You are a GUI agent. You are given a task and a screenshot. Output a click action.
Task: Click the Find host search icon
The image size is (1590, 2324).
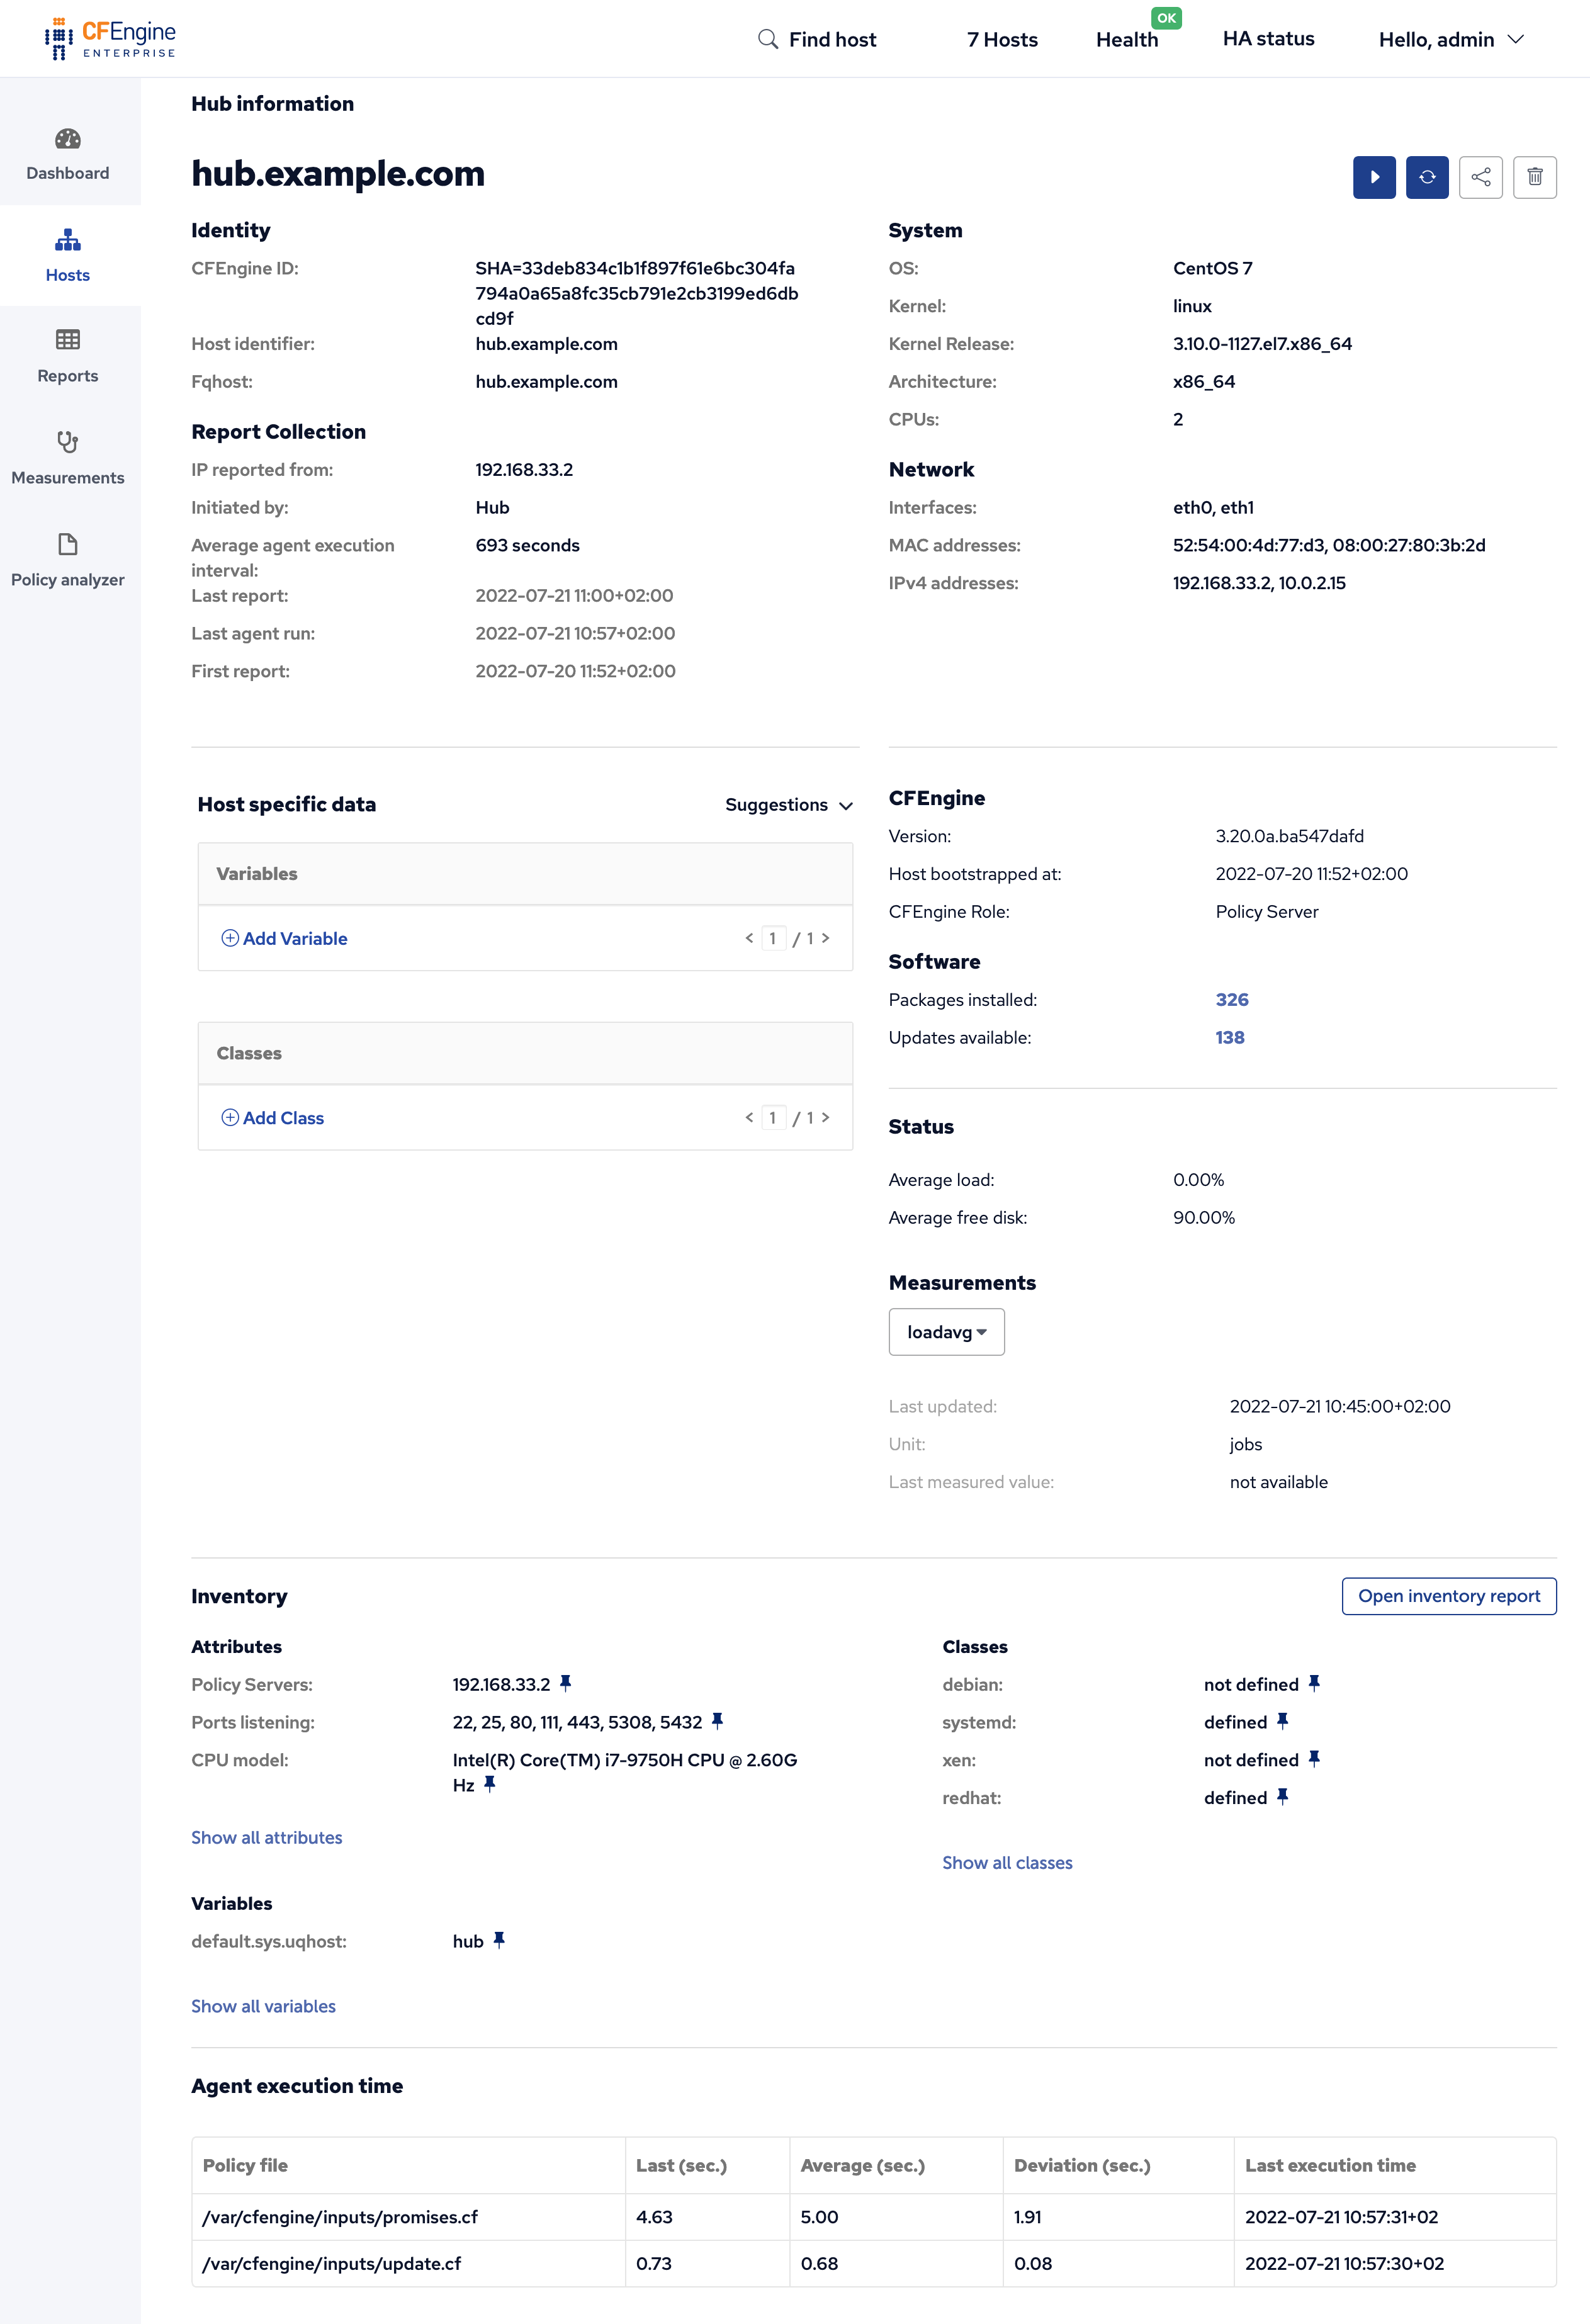click(767, 38)
